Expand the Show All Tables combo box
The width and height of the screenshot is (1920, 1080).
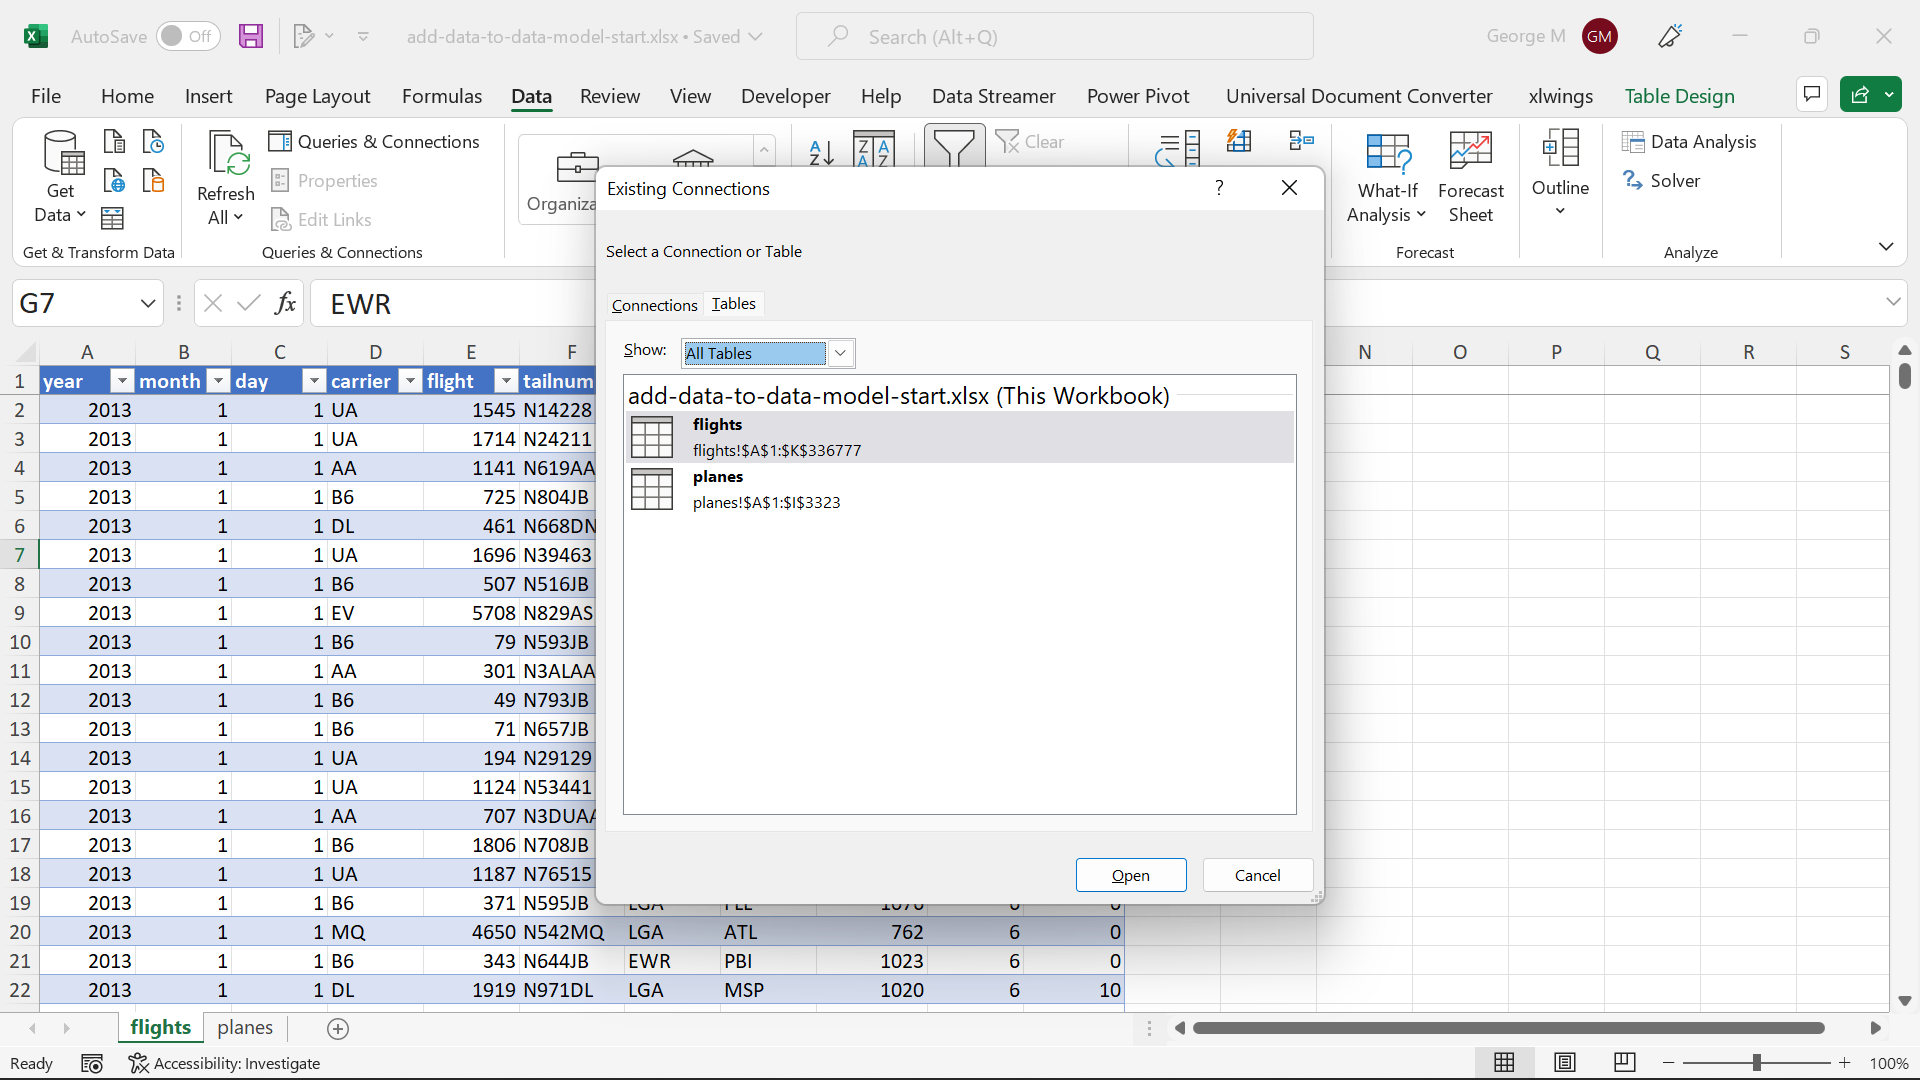[x=840, y=353]
